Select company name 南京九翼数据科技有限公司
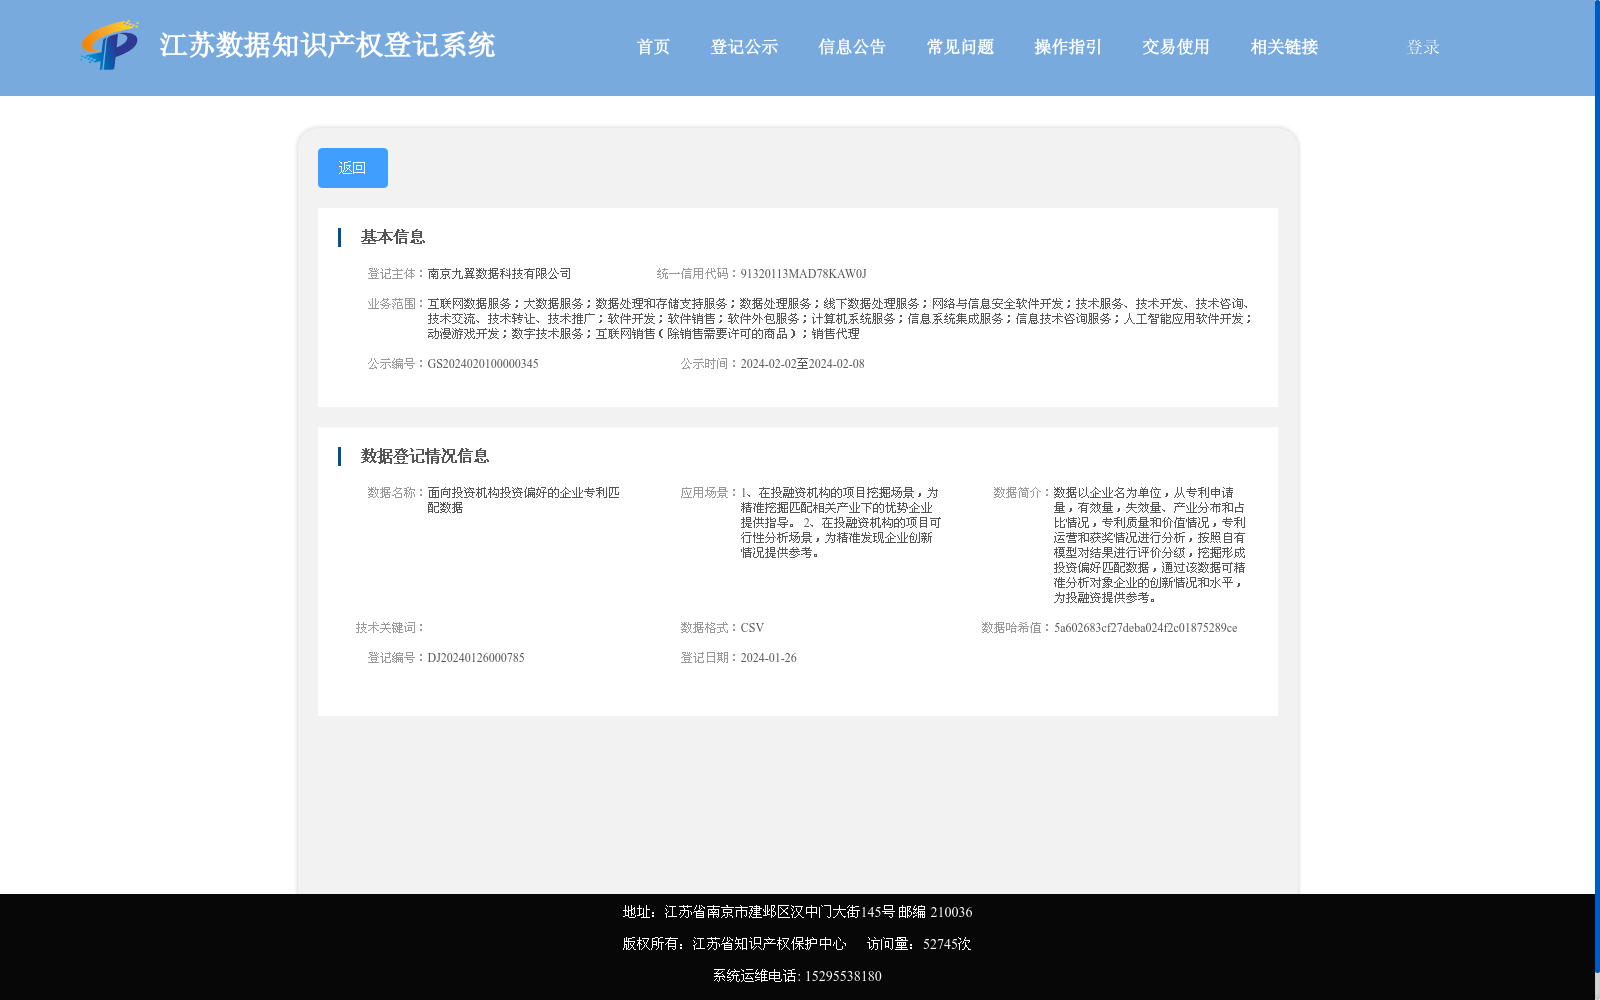 [499, 274]
